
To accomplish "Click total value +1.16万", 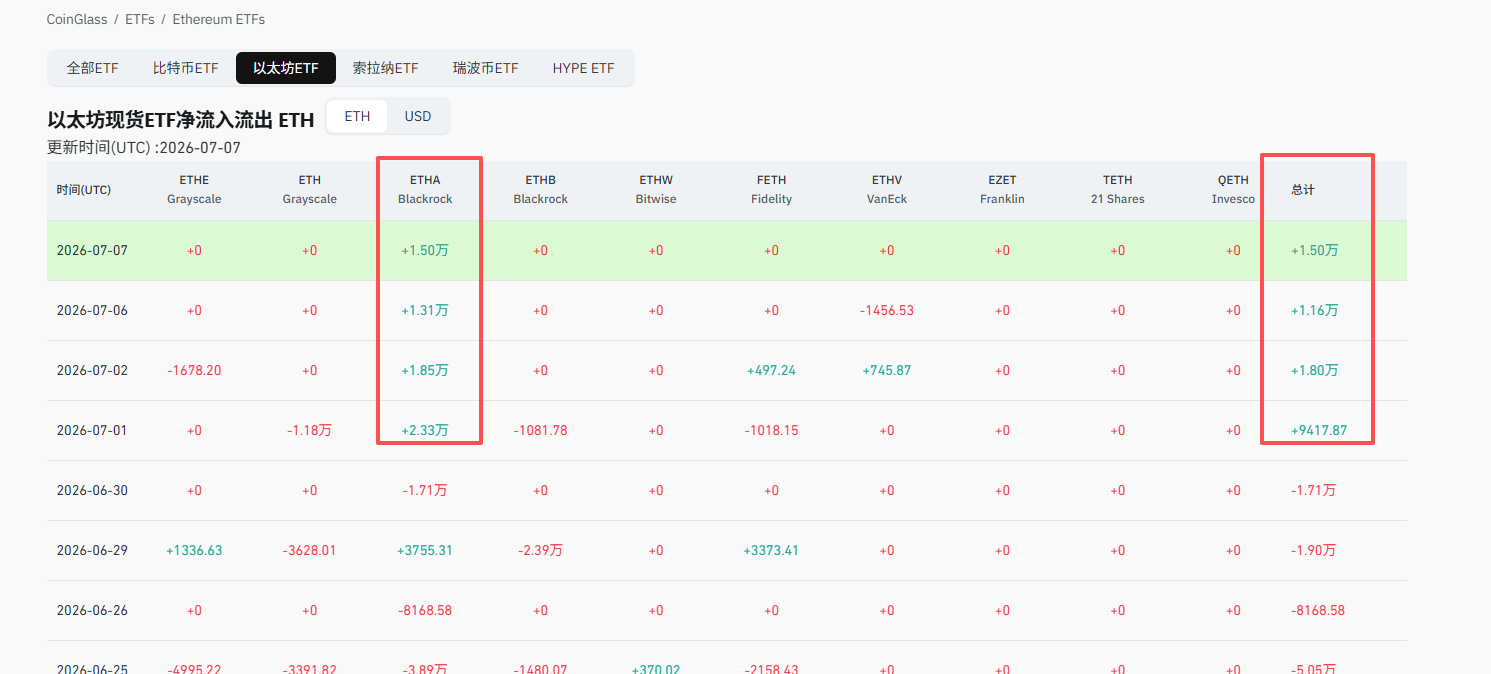I will click(x=1314, y=310).
